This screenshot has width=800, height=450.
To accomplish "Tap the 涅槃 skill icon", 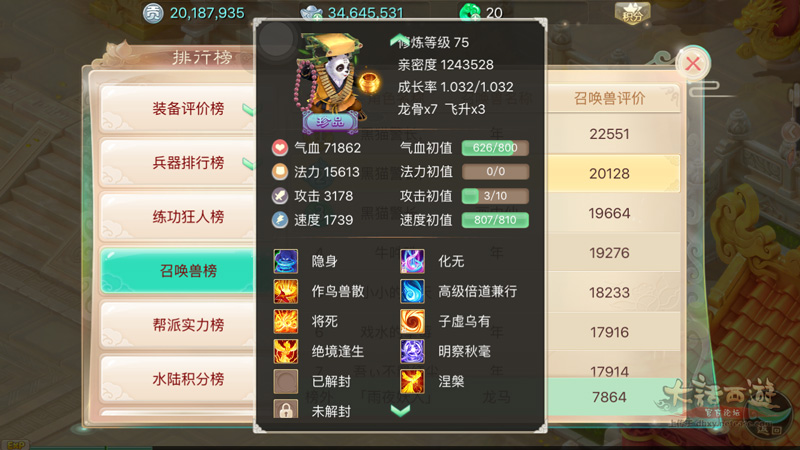I will (412, 381).
